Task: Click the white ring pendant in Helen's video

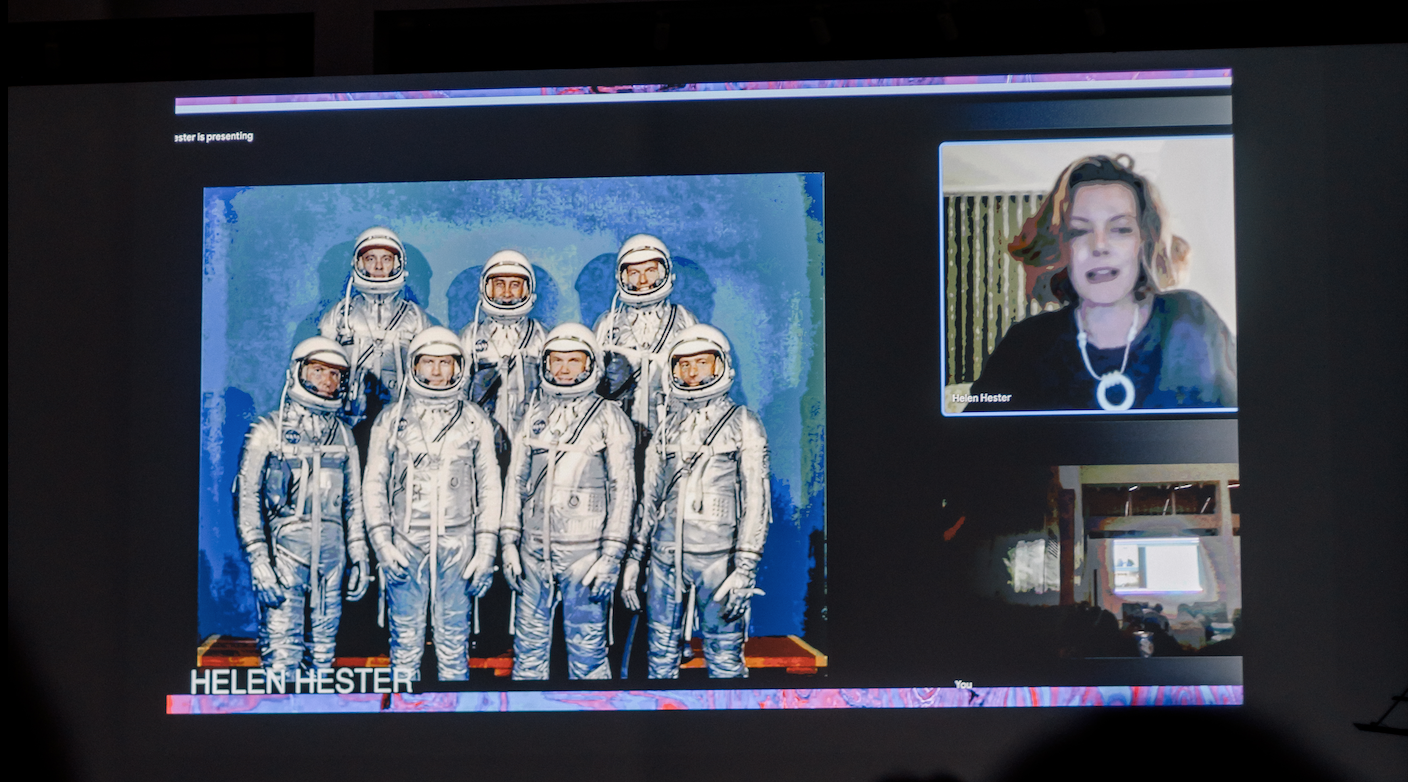Action: [1114, 390]
